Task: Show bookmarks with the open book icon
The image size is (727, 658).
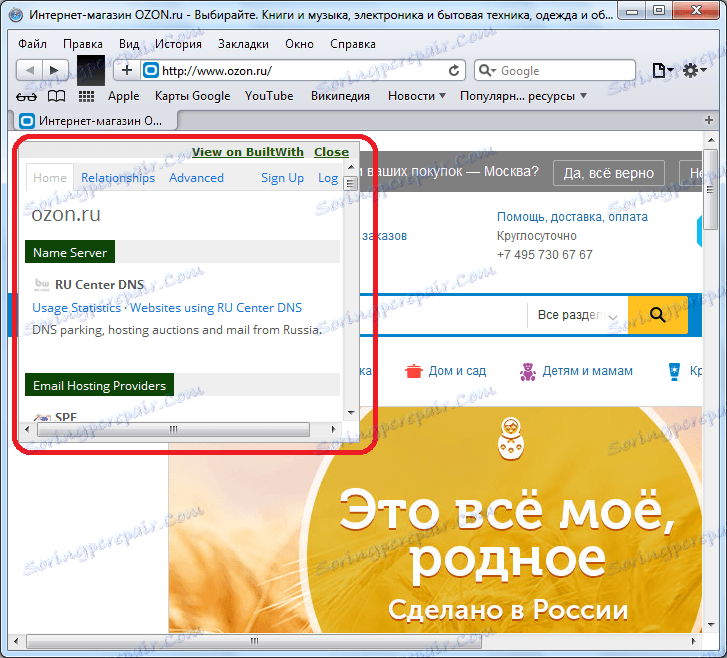Action: pyautogui.click(x=57, y=96)
